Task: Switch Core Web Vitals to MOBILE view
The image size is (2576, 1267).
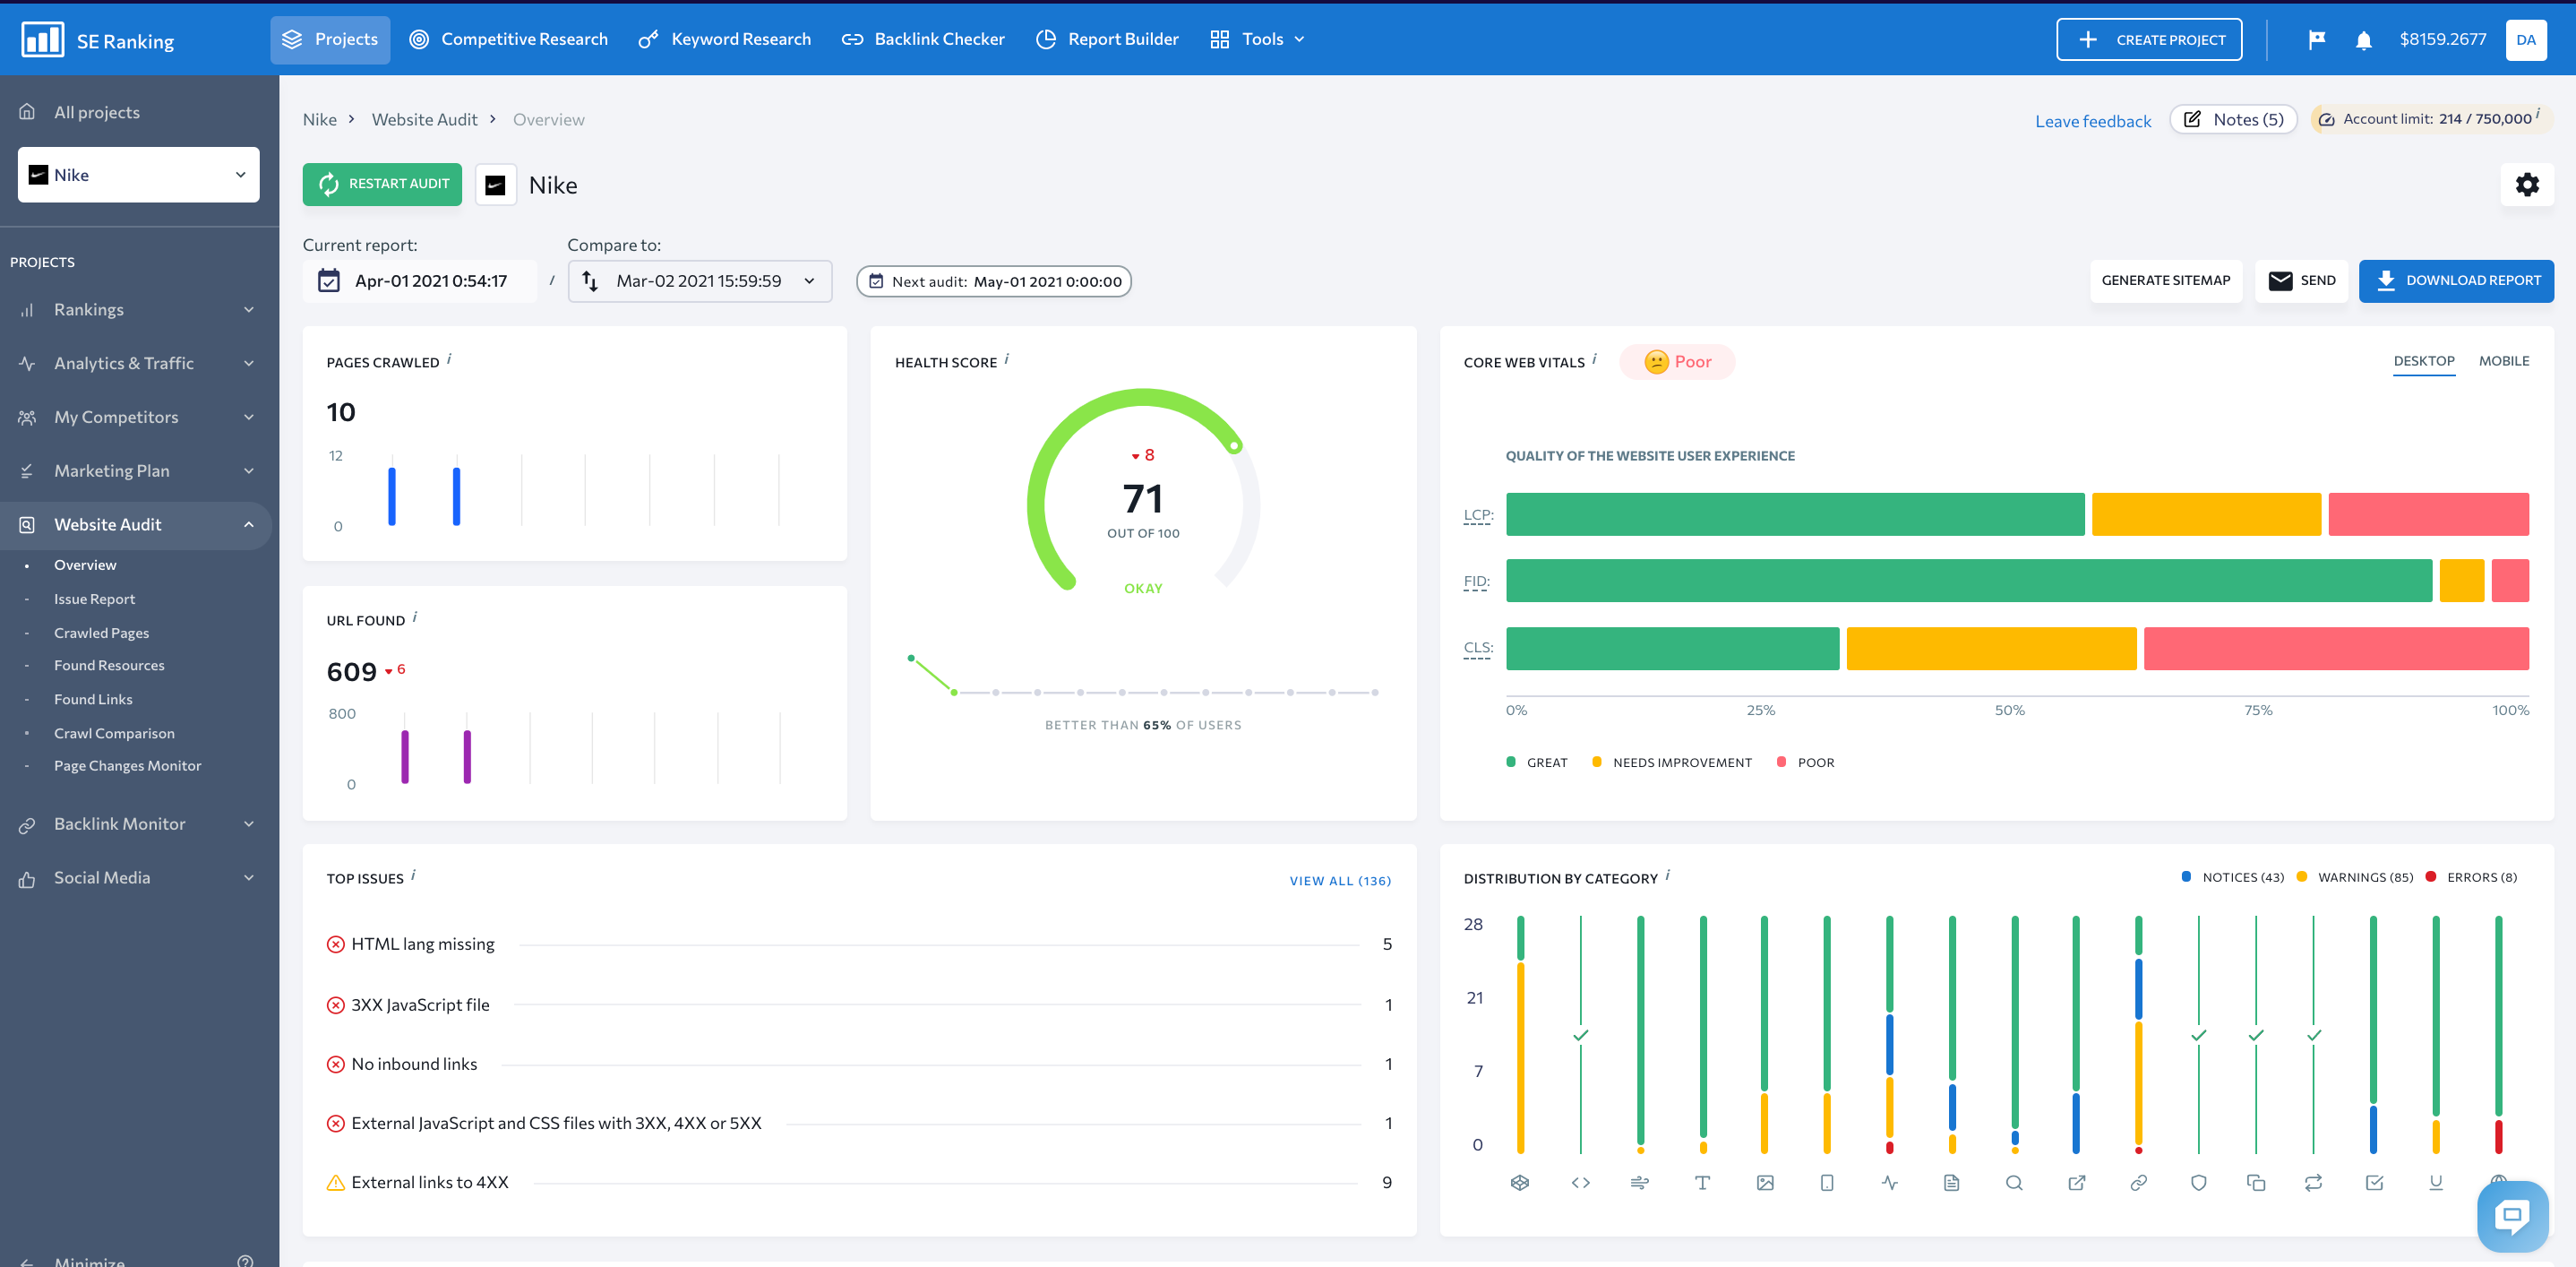Action: click(x=2503, y=361)
